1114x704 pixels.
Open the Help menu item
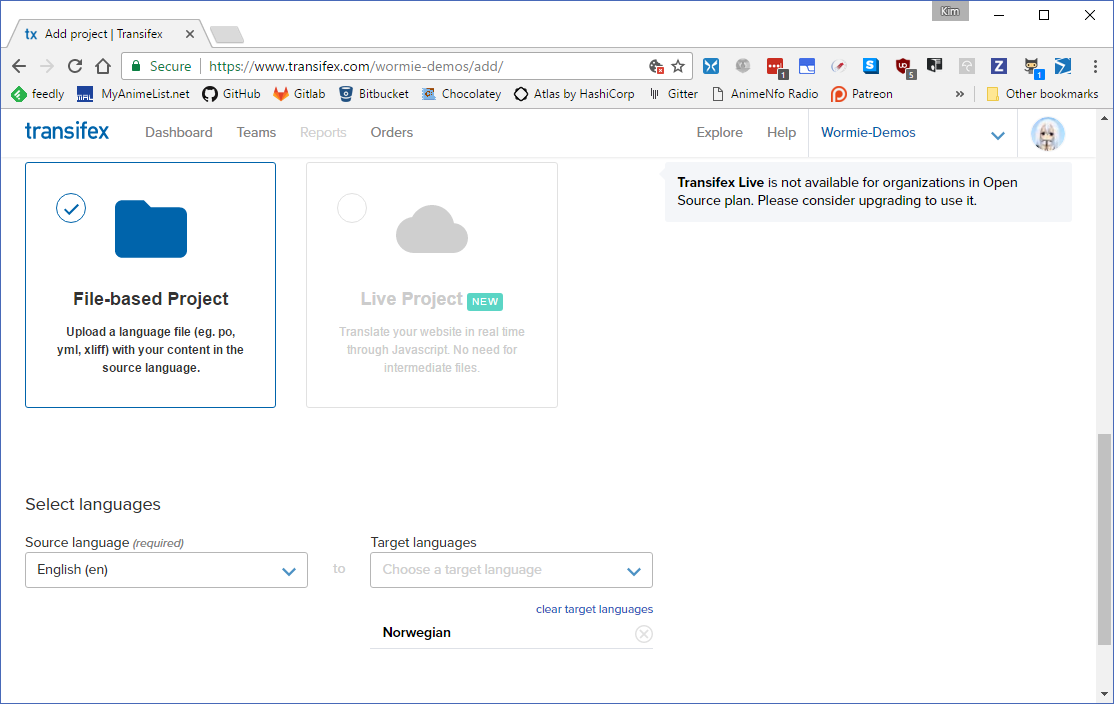tap(781, 132)
